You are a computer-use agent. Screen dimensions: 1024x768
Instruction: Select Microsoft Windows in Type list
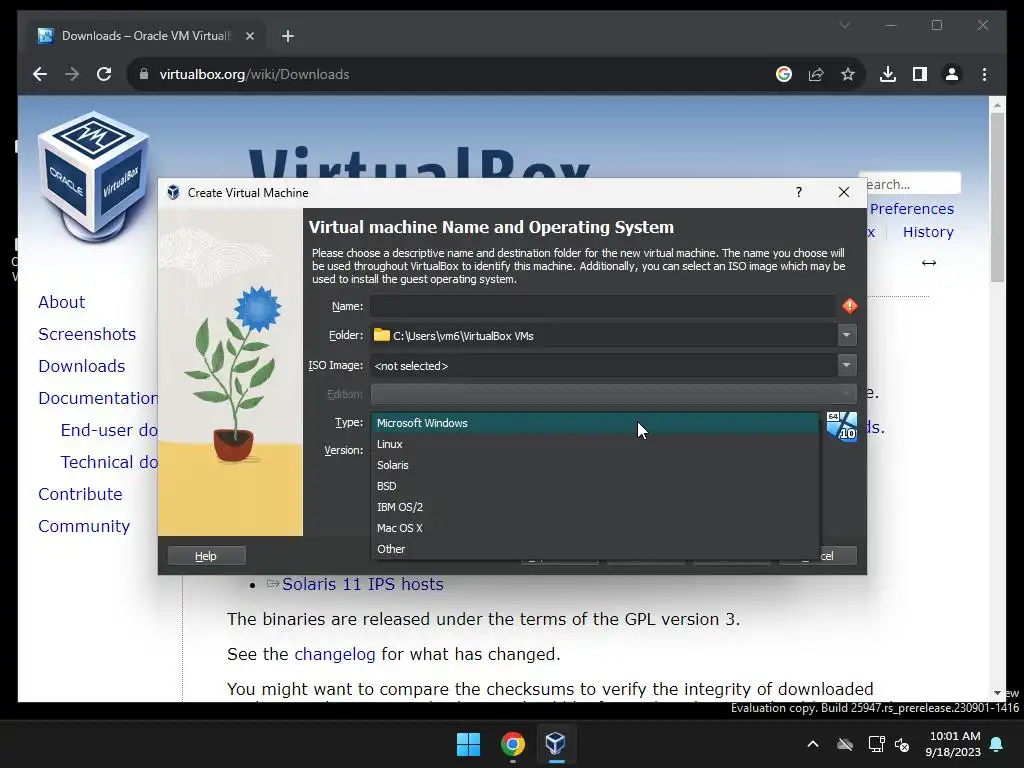[595, 423]
